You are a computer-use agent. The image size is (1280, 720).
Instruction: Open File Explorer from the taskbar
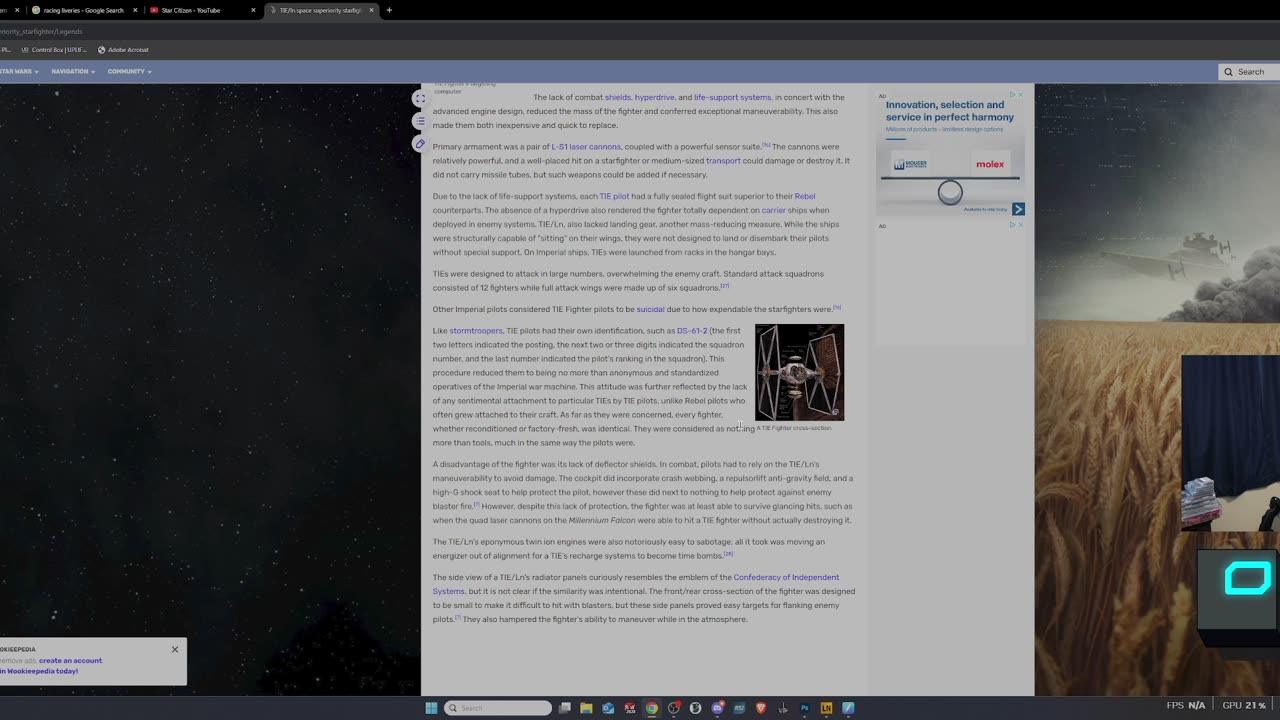[586, 708]
